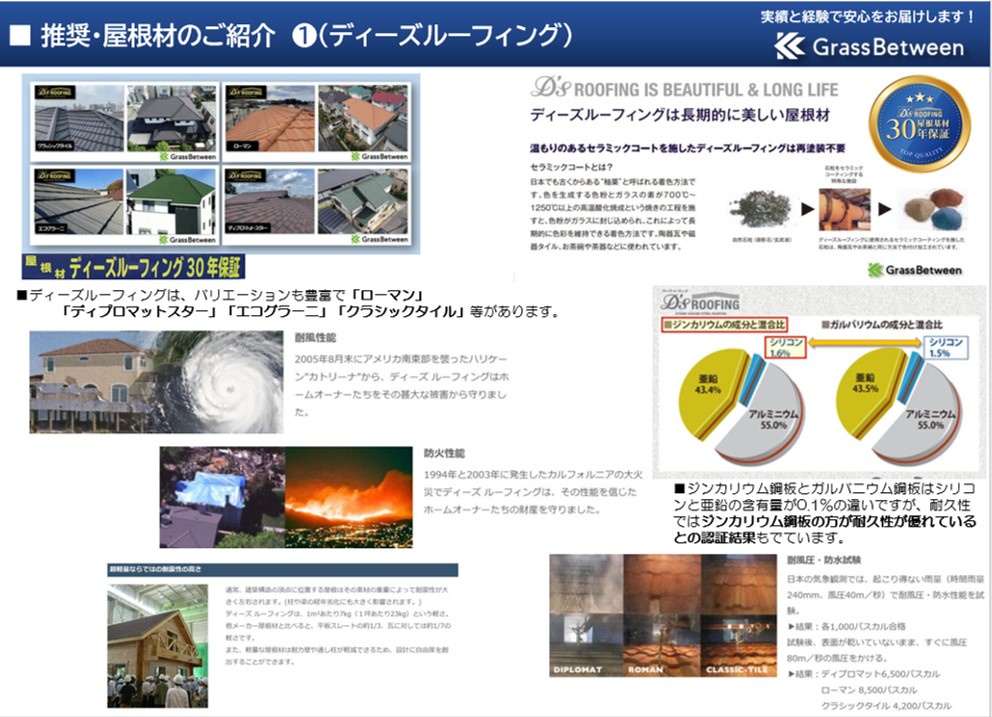Viewport: 992px width, 717px height.
Task: Click the result line ローマン 8,500パスカル
Action: pos(869,690)
